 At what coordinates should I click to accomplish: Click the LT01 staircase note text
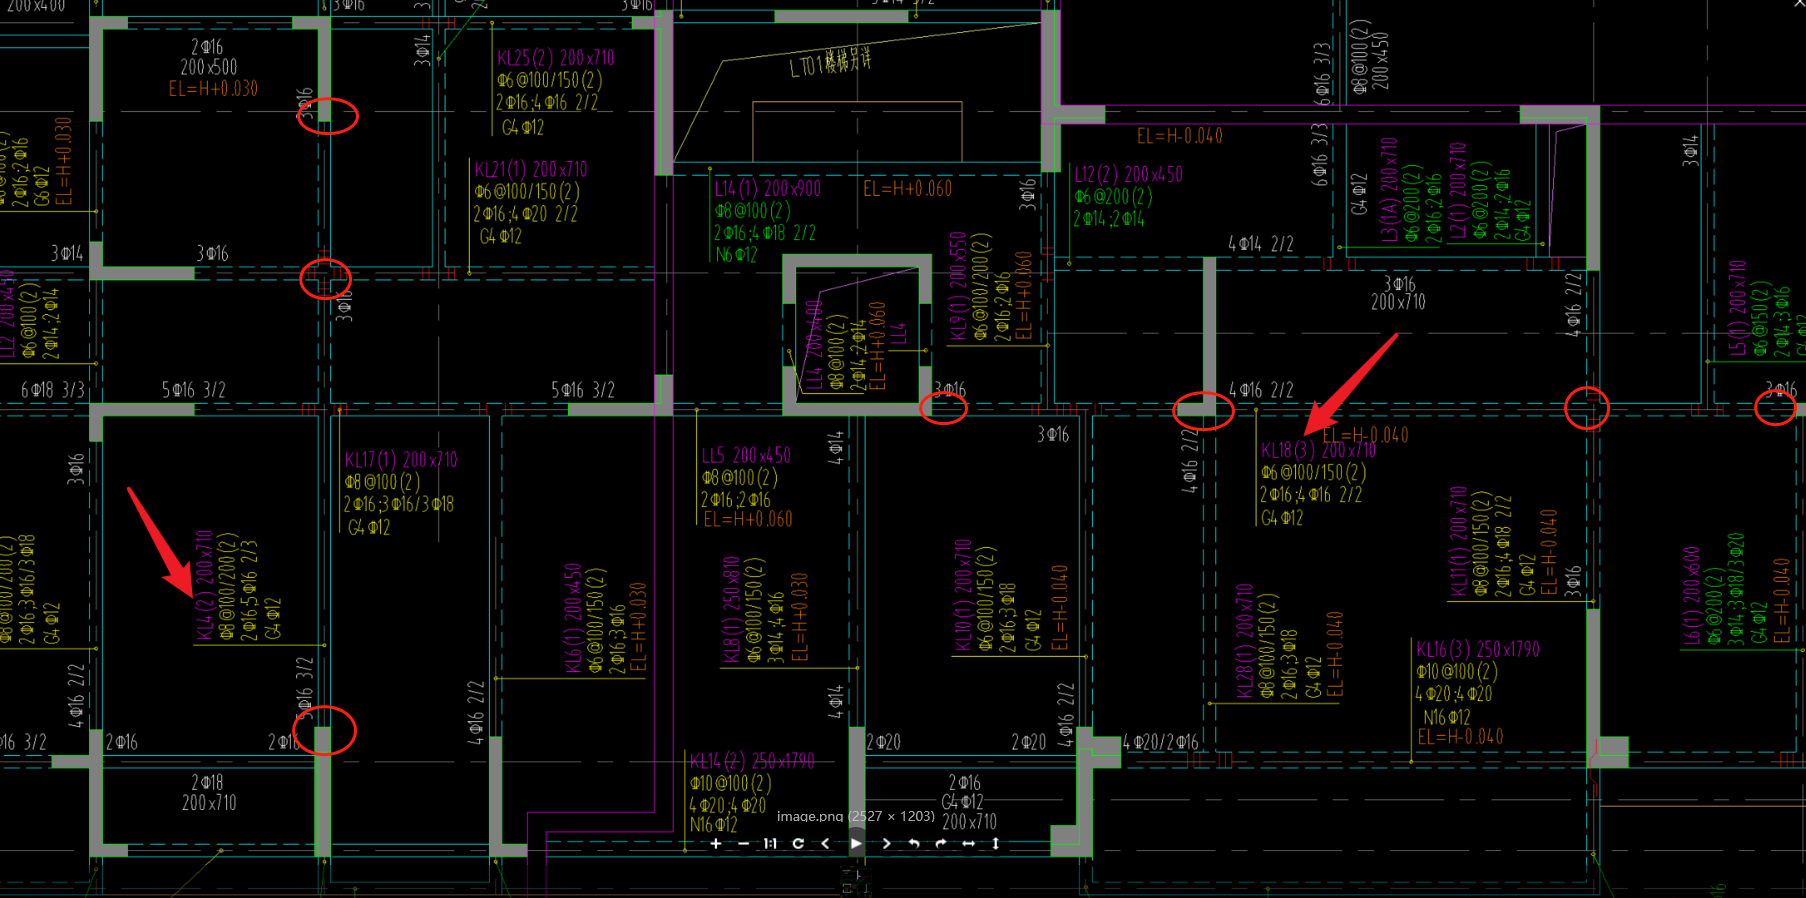tap(830, 63)
